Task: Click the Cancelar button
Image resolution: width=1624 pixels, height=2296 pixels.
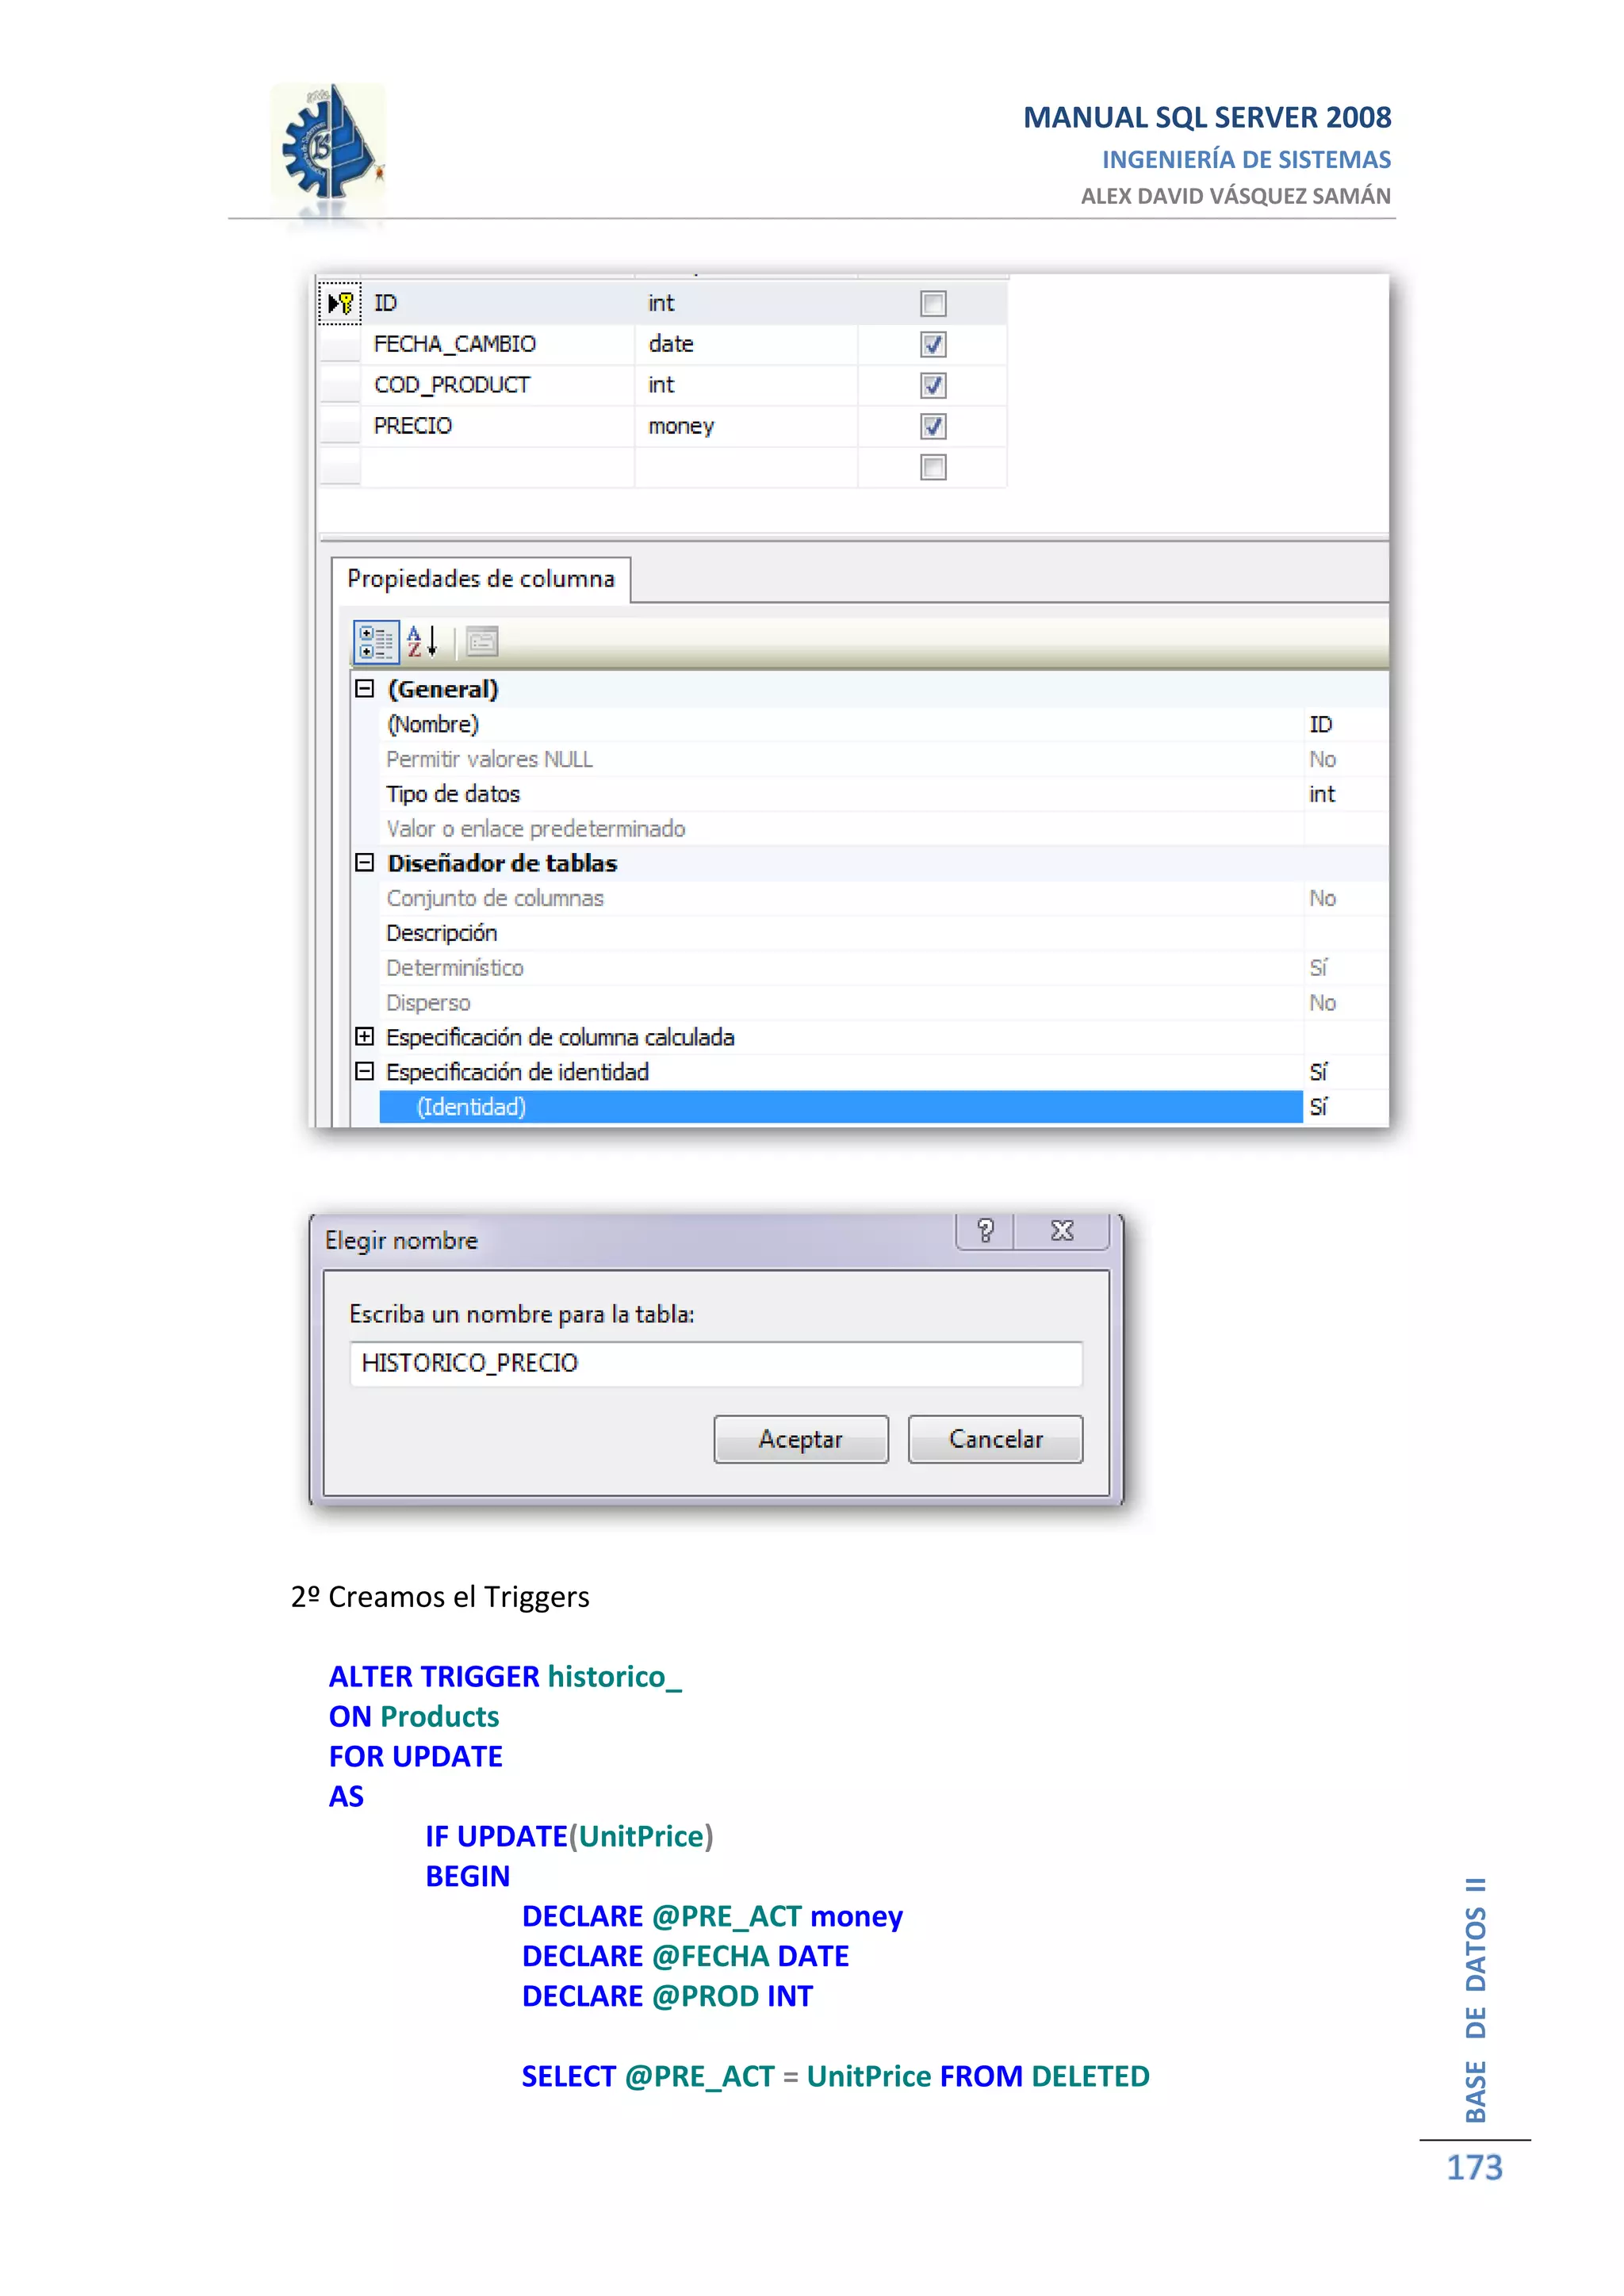Action: [x=995, y=1439]
